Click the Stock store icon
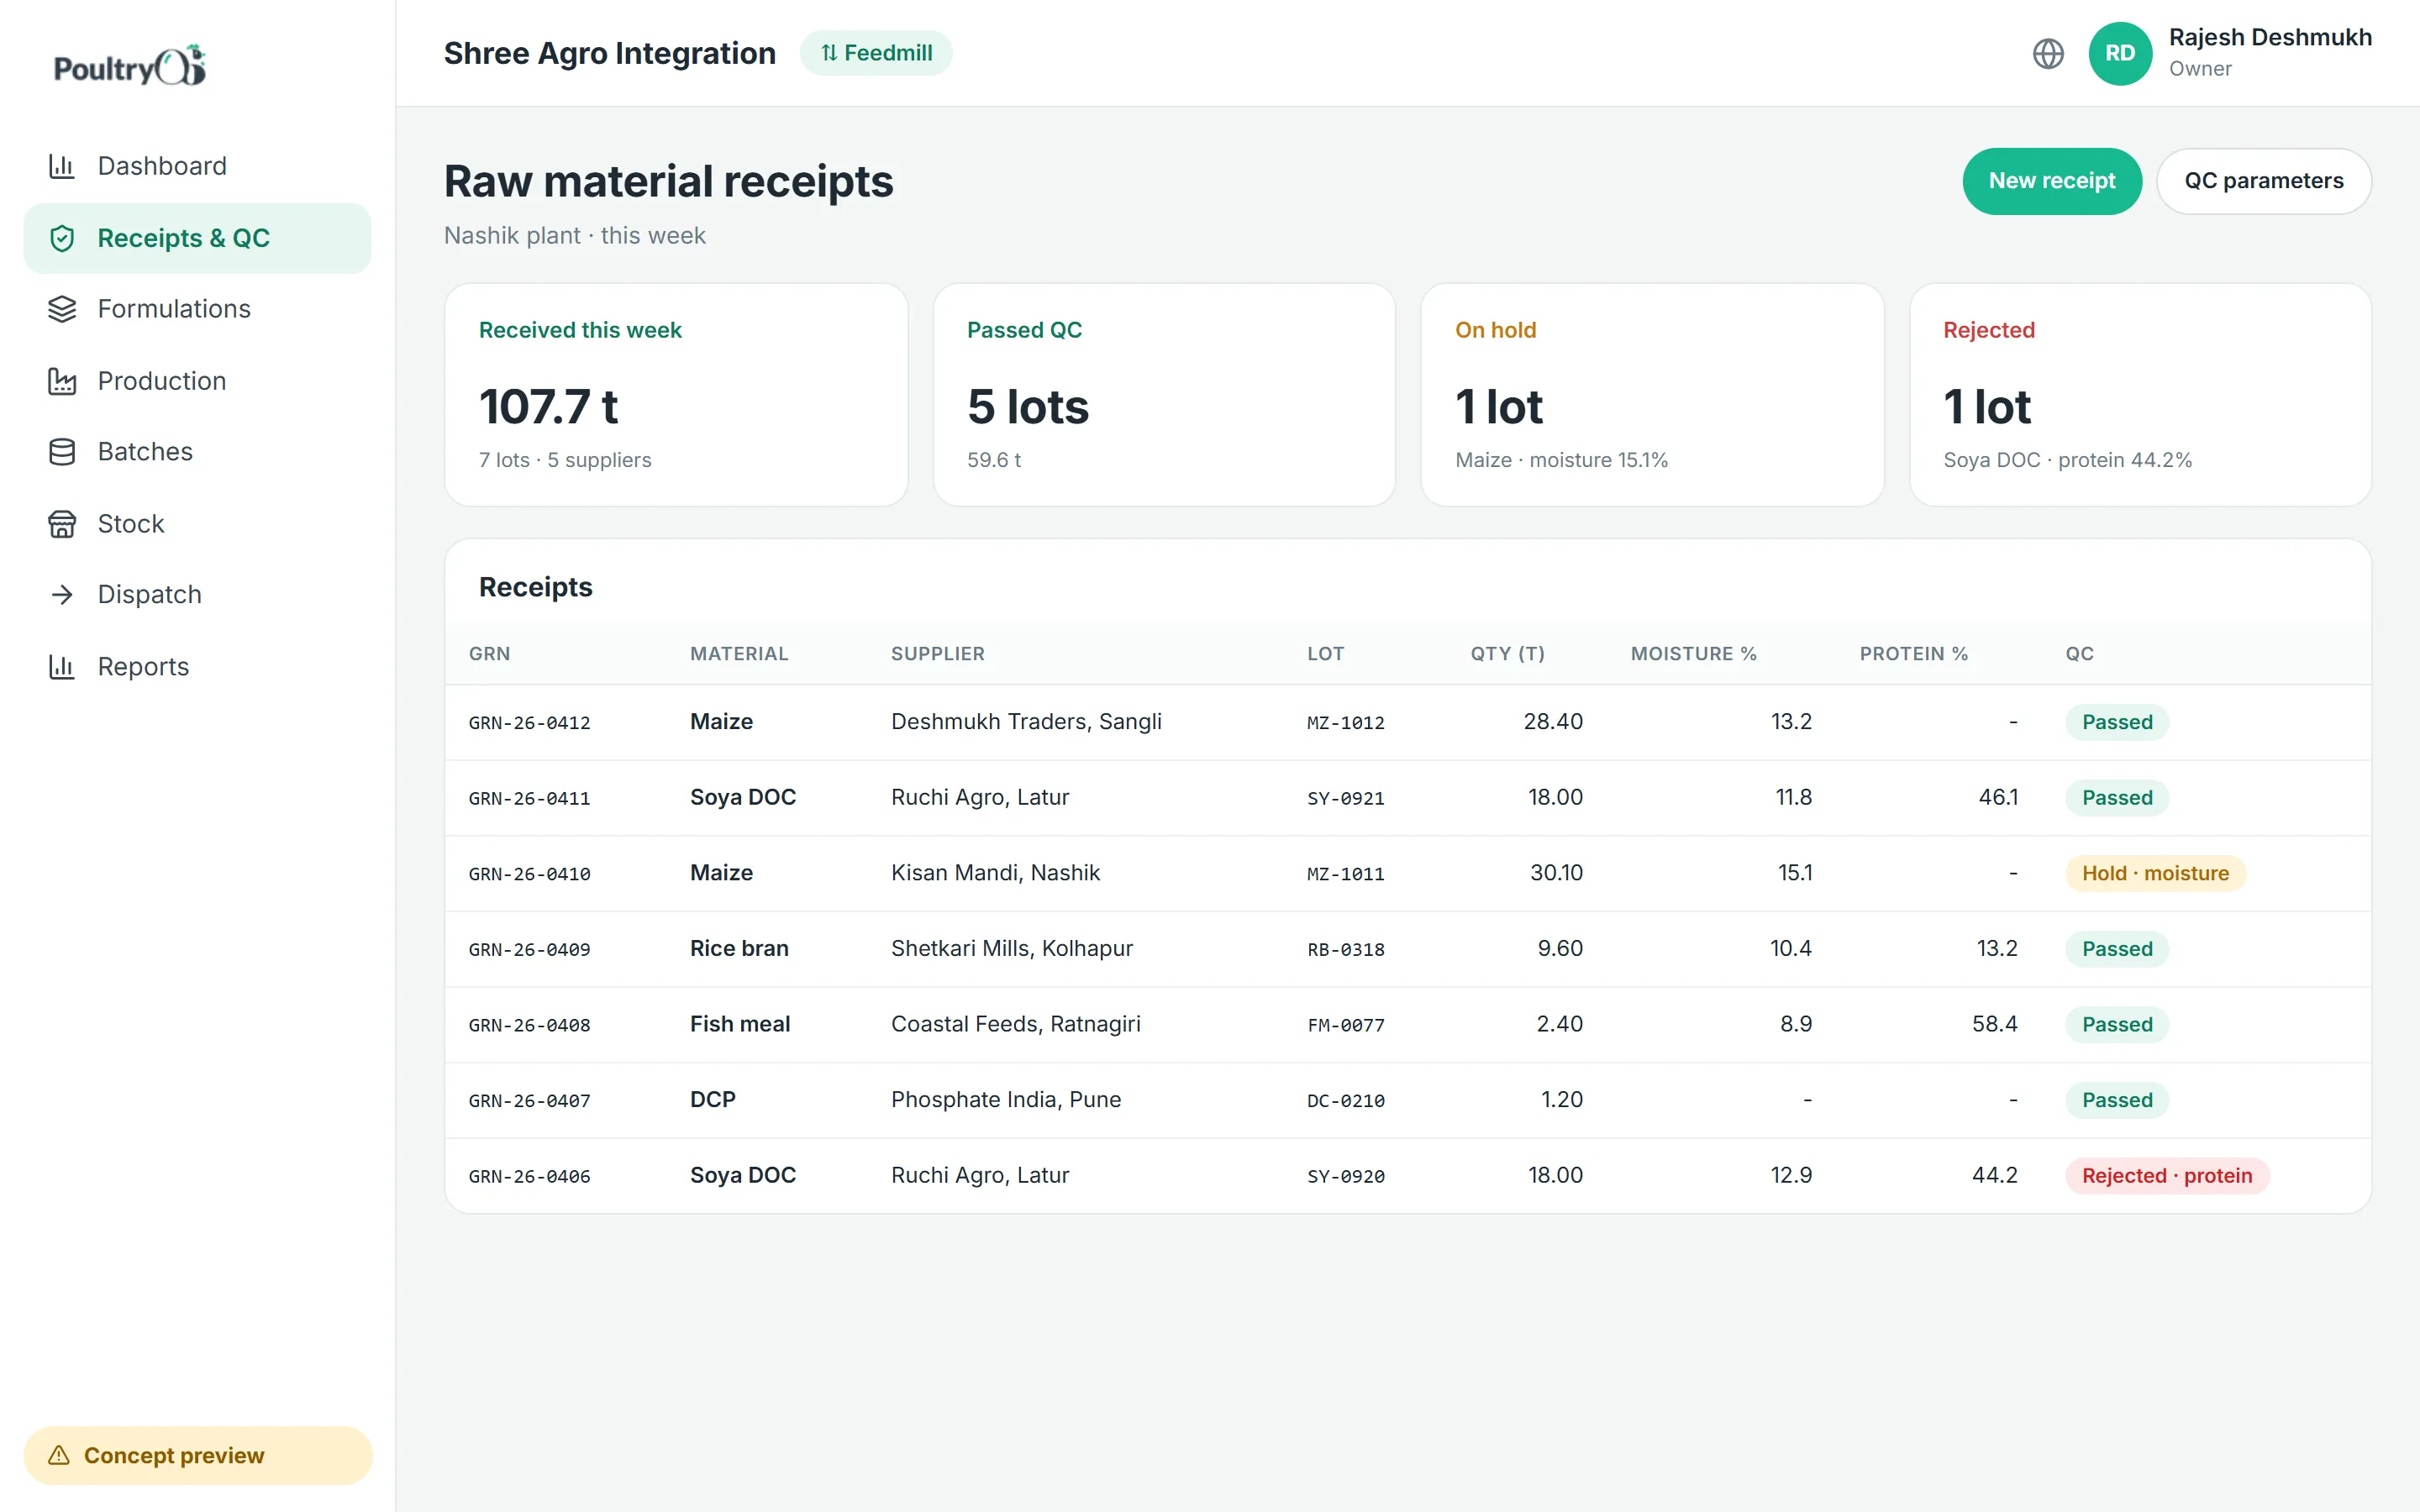2420x1512 pixels. 62,524
